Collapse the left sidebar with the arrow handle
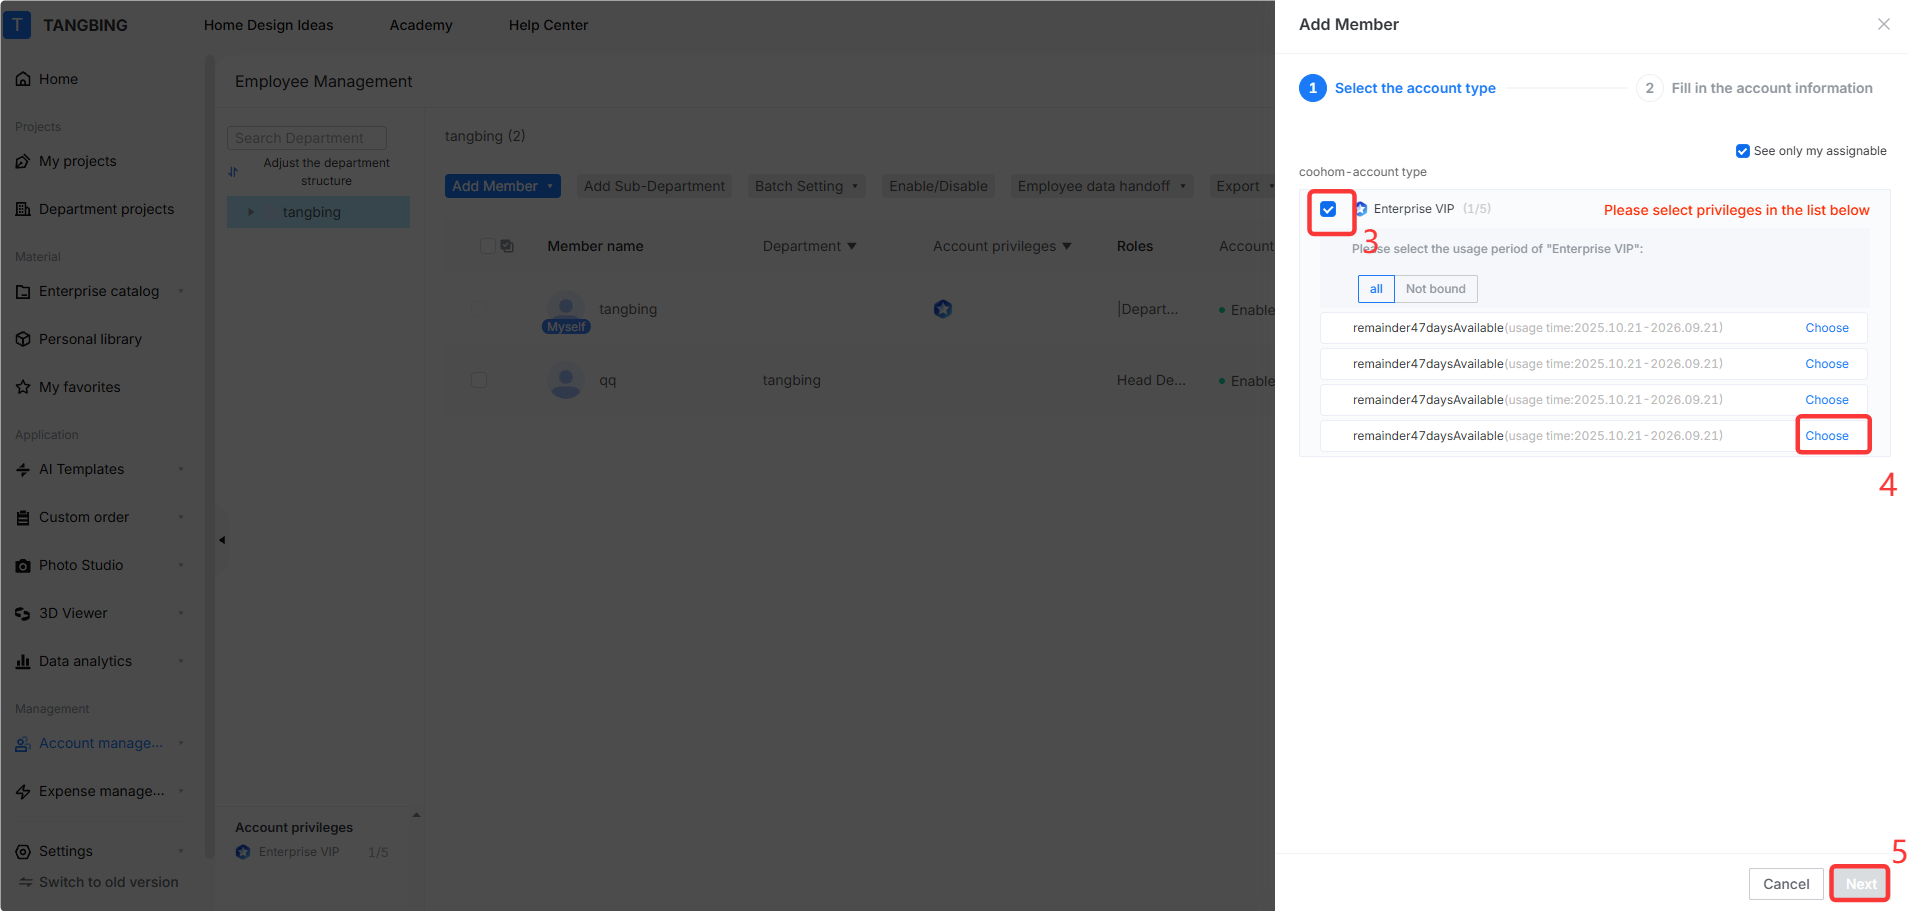The width and height of the screenshot is (1908, 911). pos(222,540)
